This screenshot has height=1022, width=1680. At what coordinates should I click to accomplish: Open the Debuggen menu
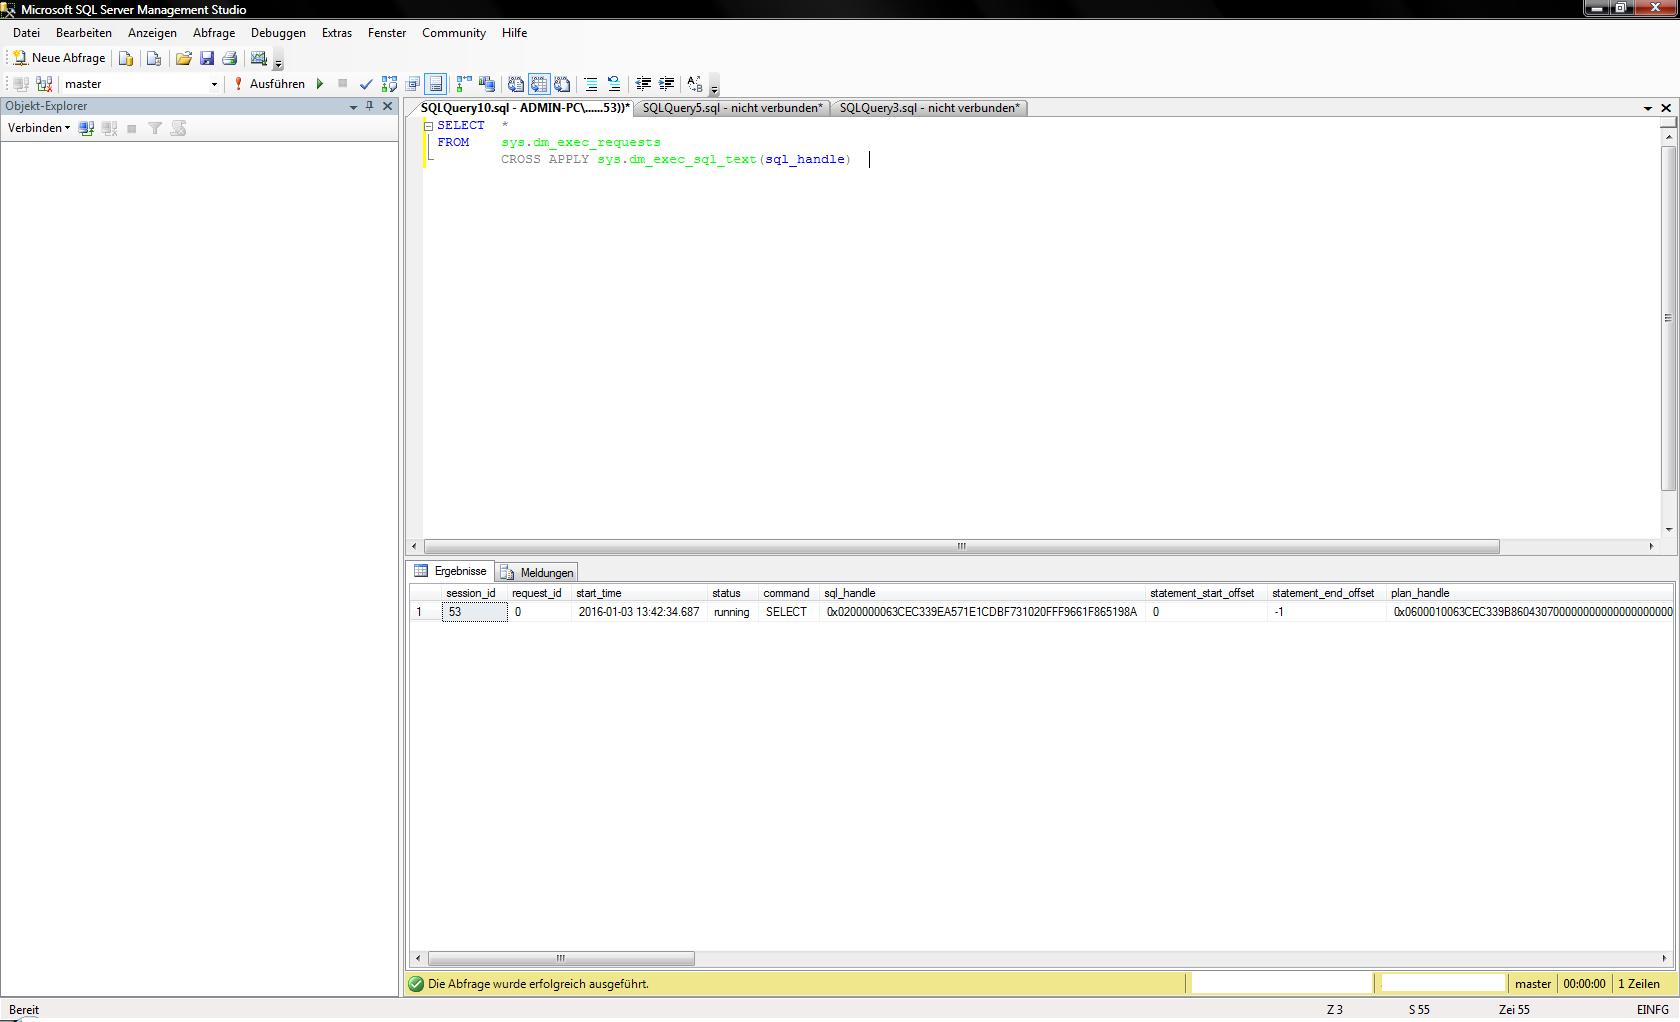coord(278,33)
